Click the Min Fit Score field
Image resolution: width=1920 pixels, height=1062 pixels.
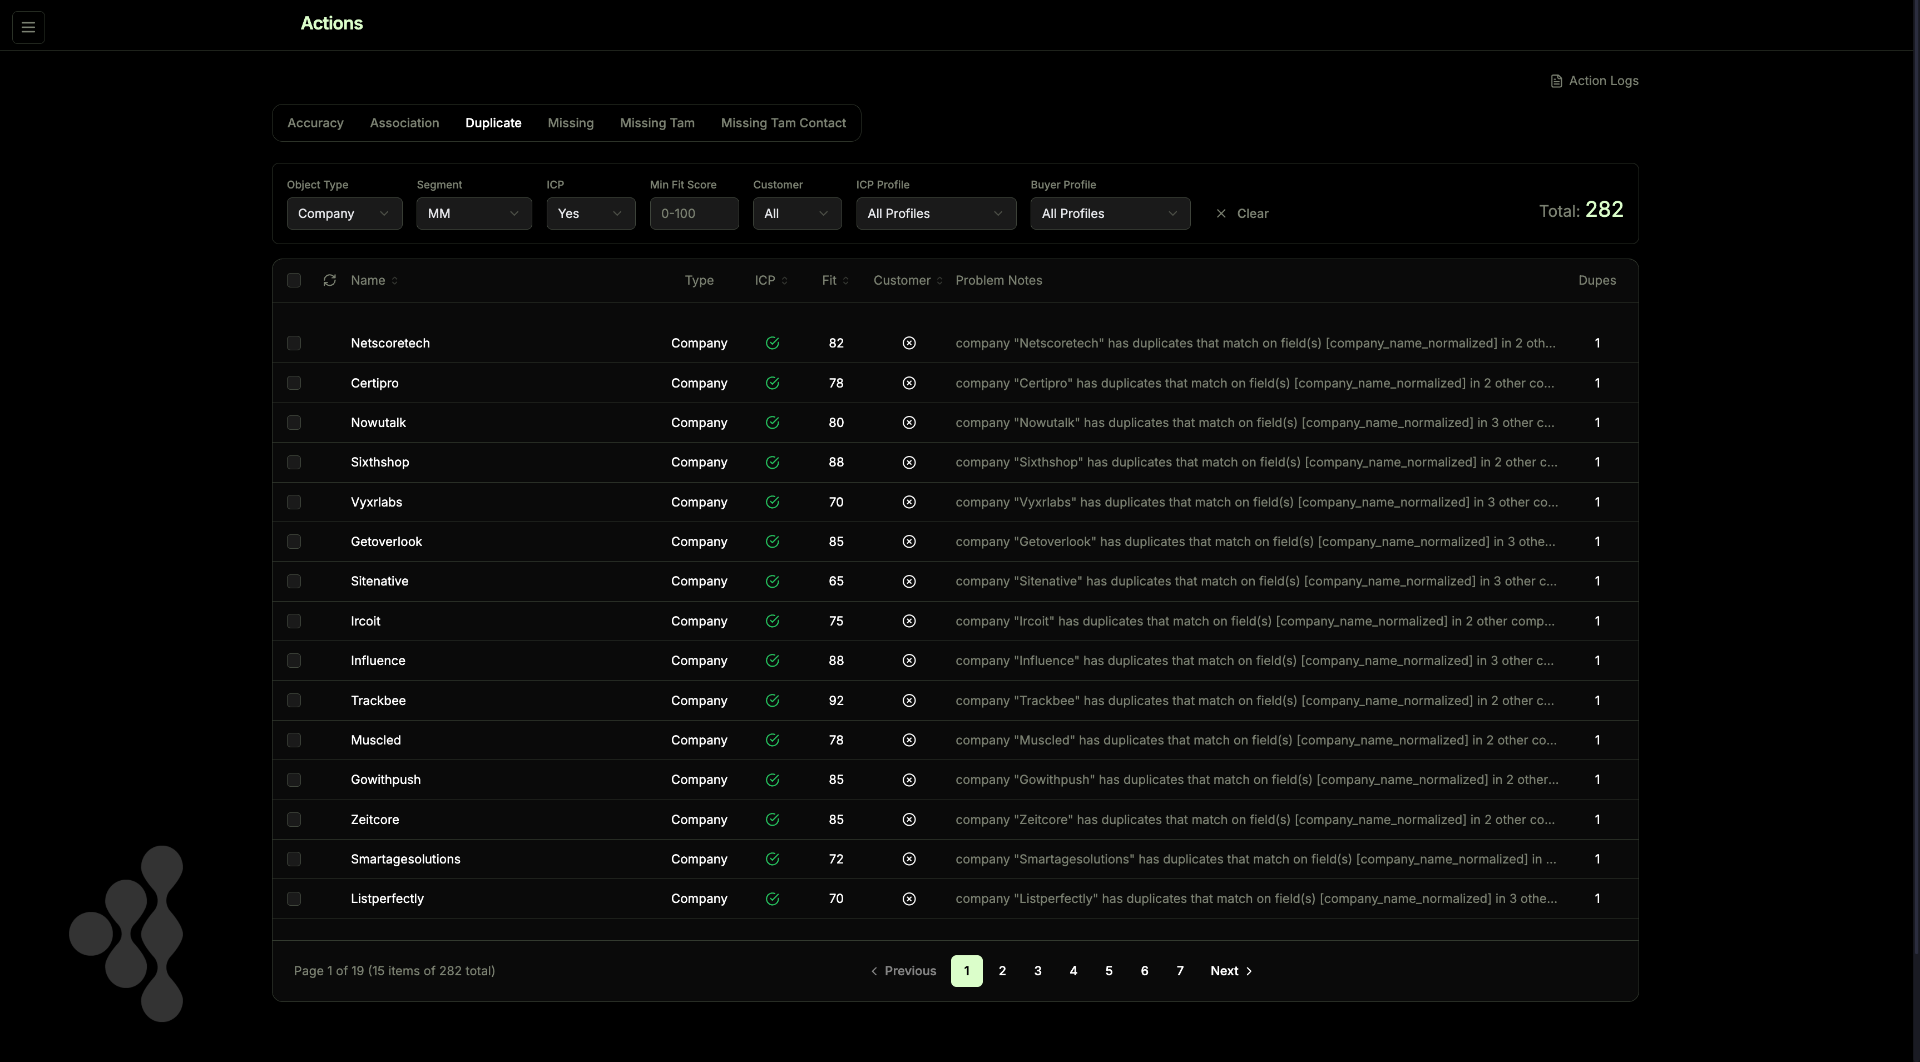click(694, 213)
